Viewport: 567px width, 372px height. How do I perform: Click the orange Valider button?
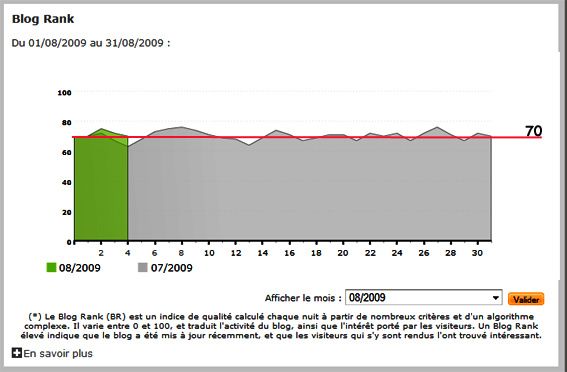click(x=526, y=299)
